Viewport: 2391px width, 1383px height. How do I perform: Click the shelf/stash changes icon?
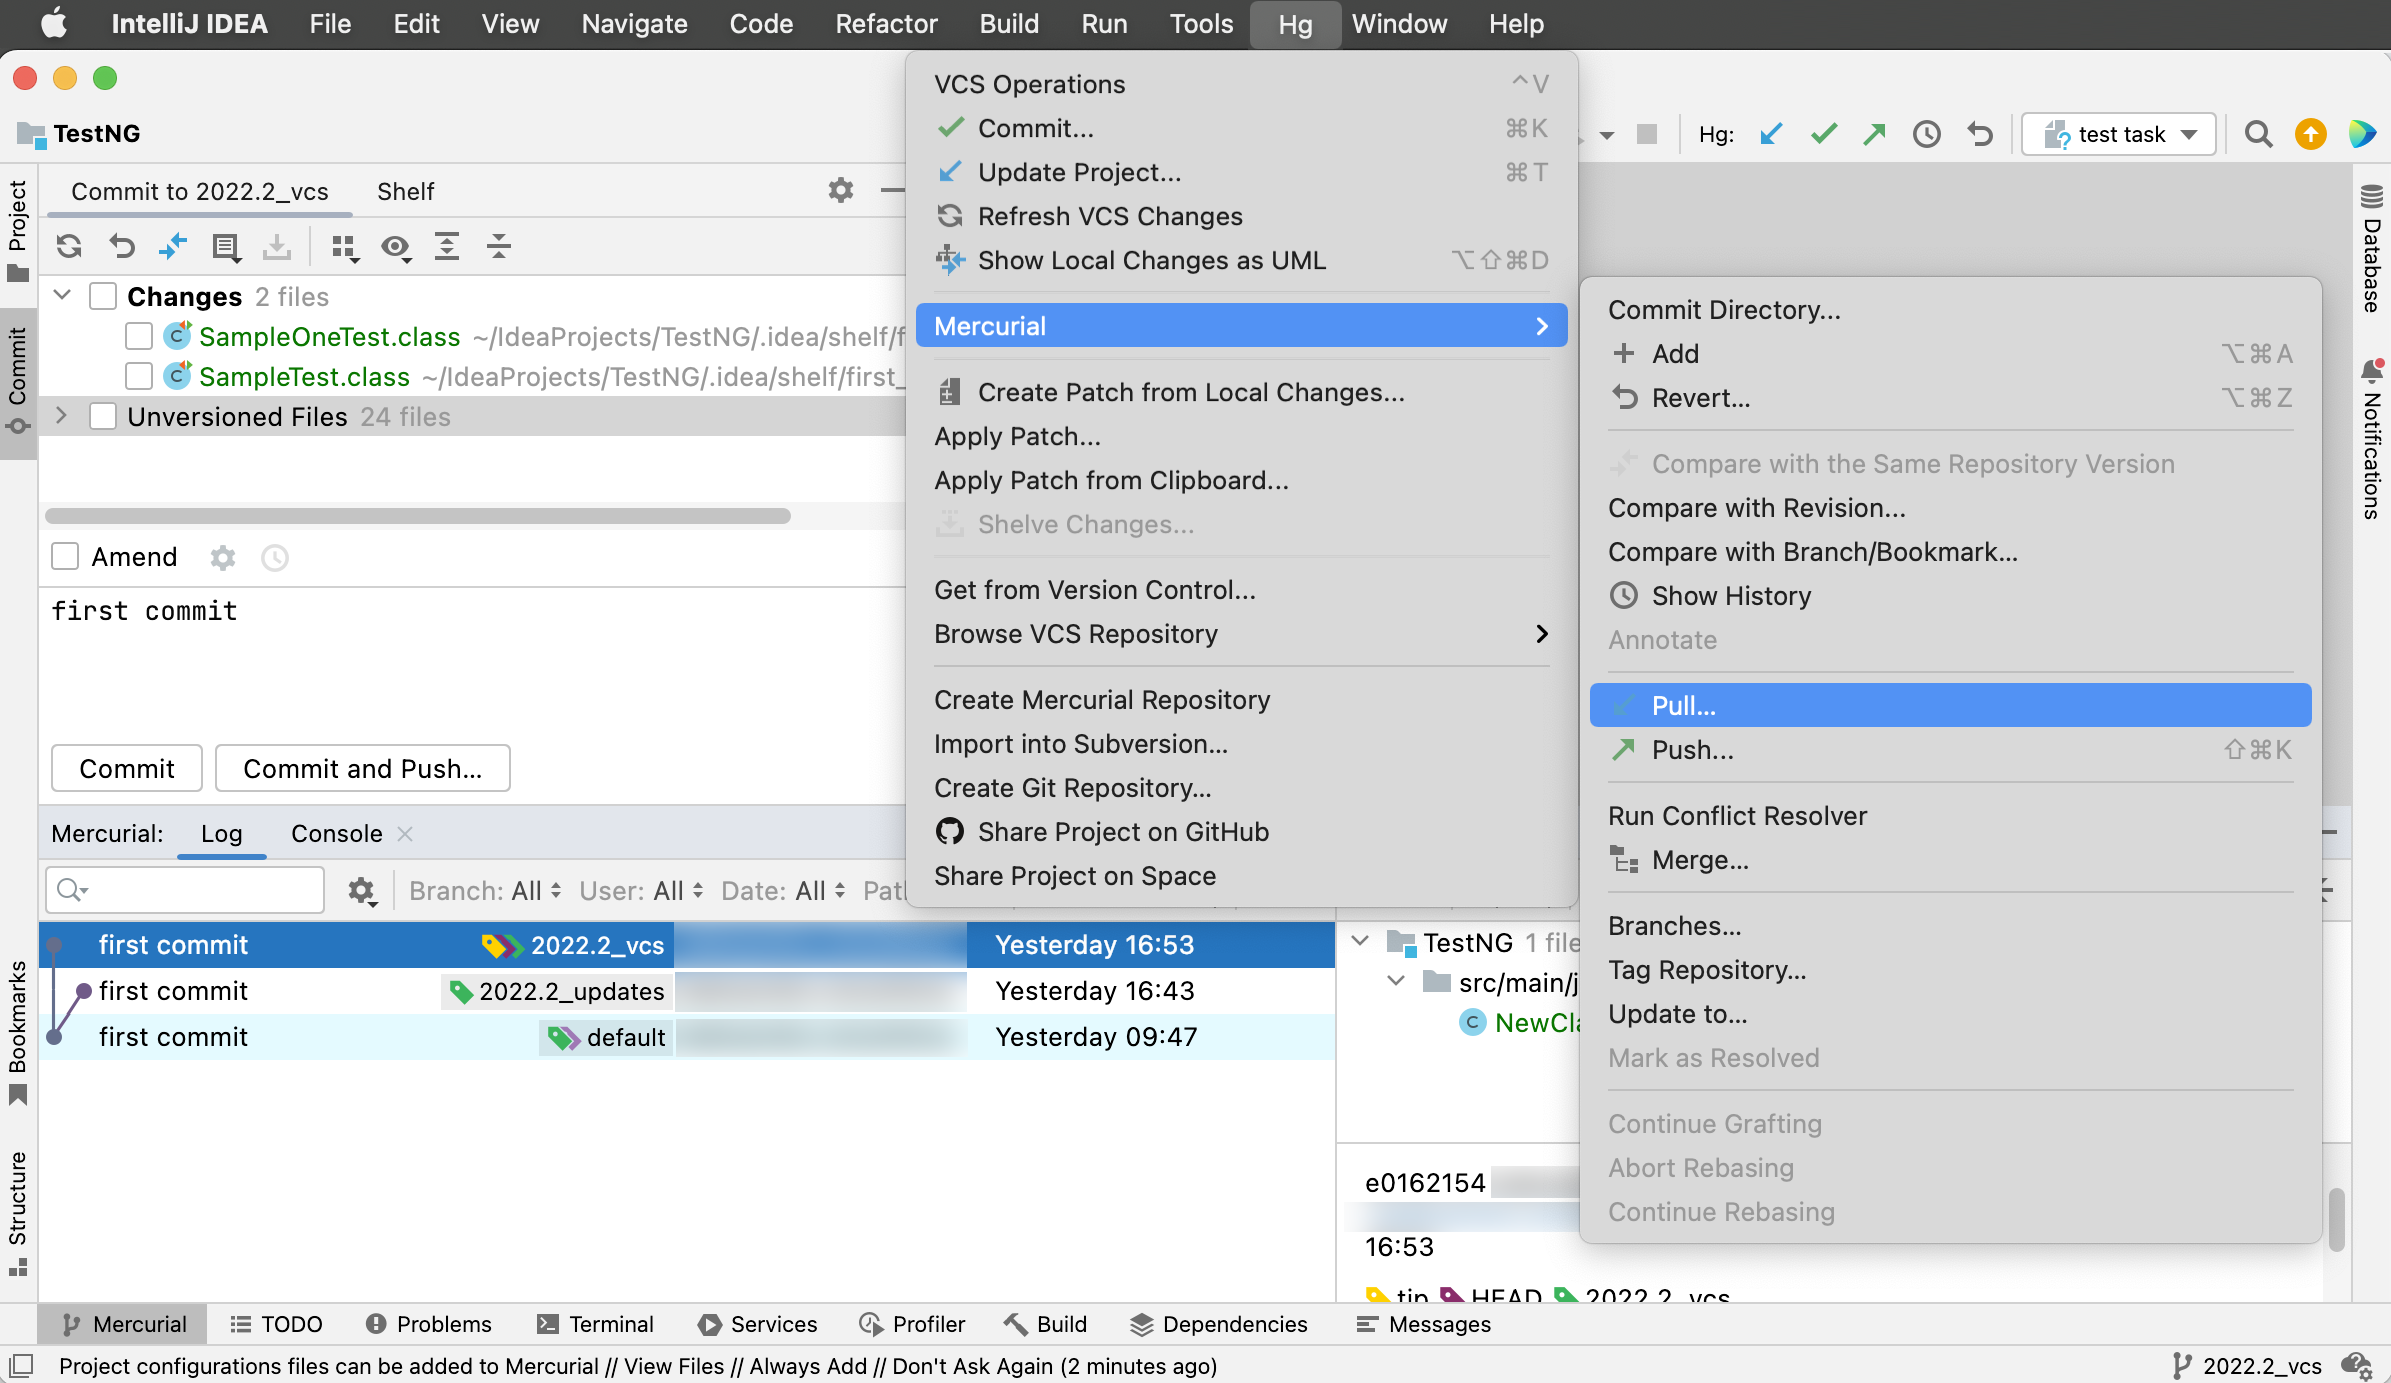point(280,245)
